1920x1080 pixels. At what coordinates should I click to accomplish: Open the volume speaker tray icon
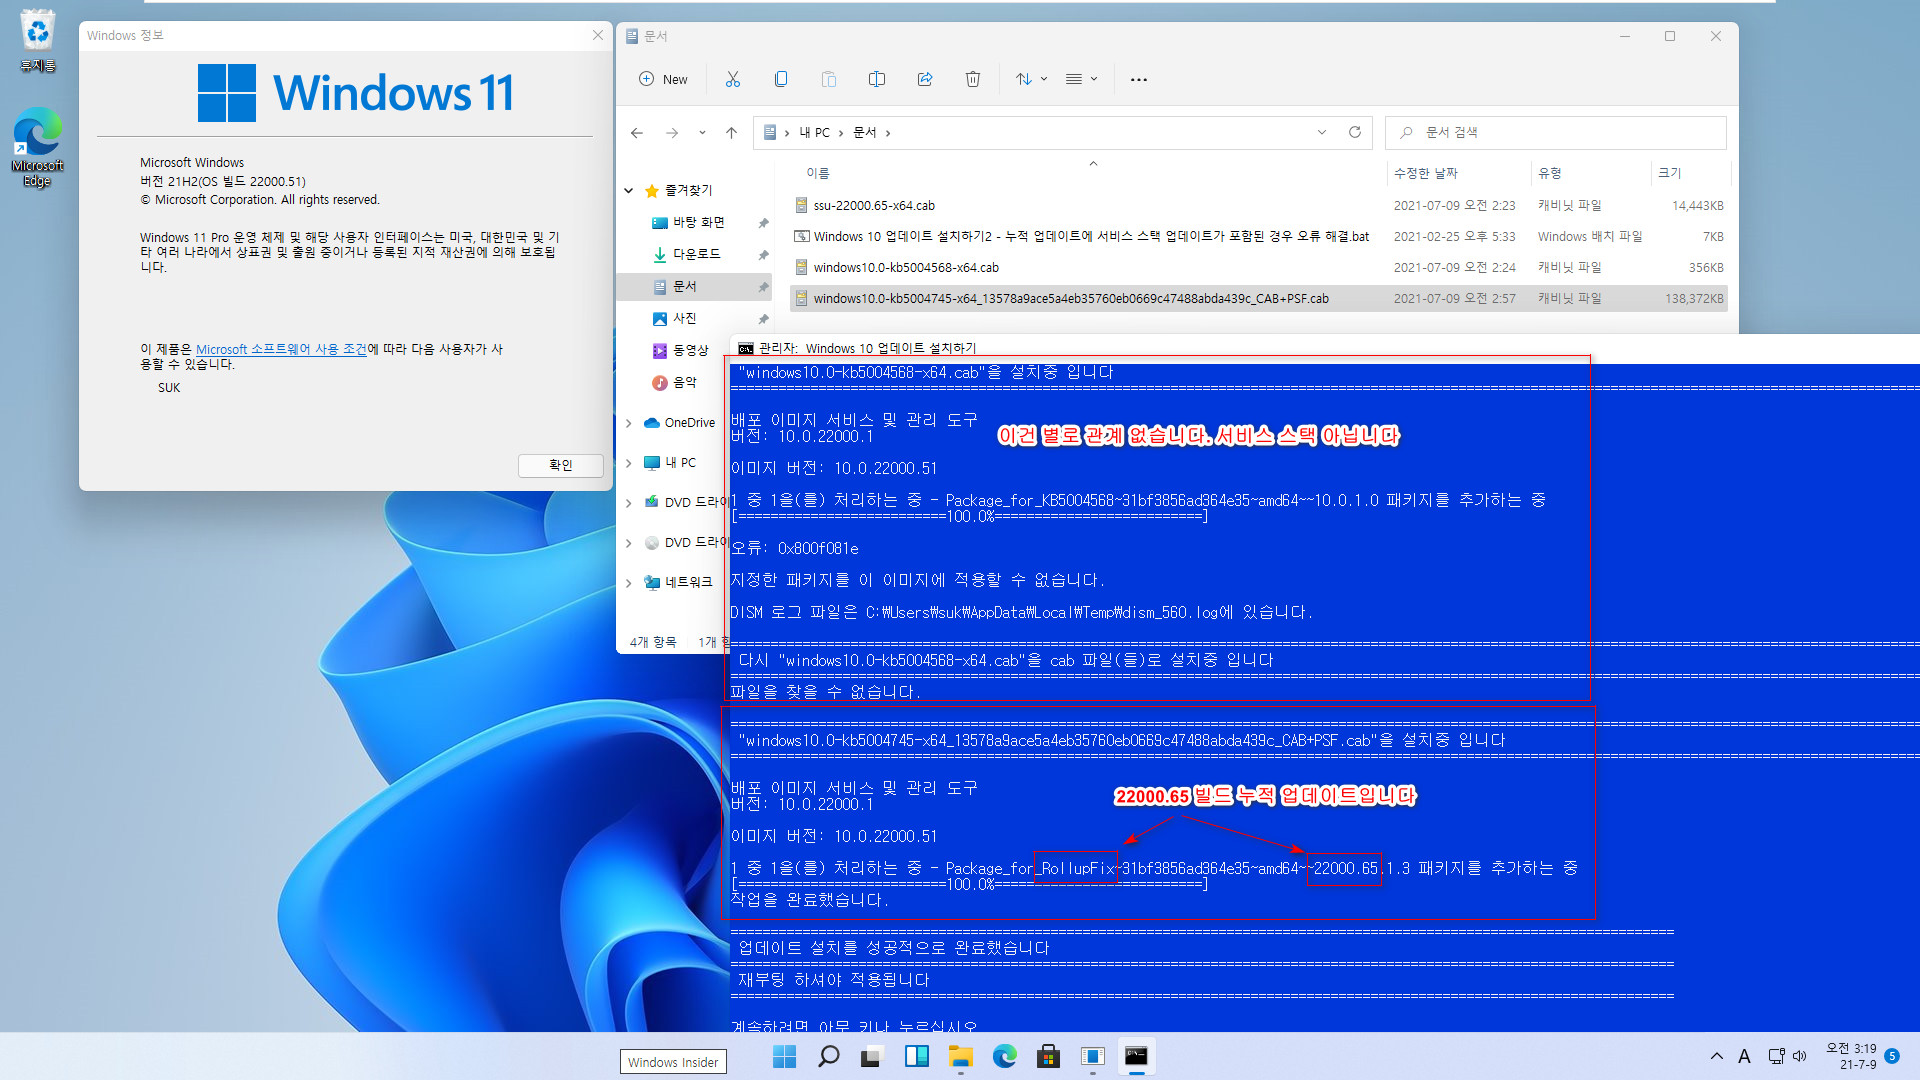pyautogui.click(x=1799, y=1056)
